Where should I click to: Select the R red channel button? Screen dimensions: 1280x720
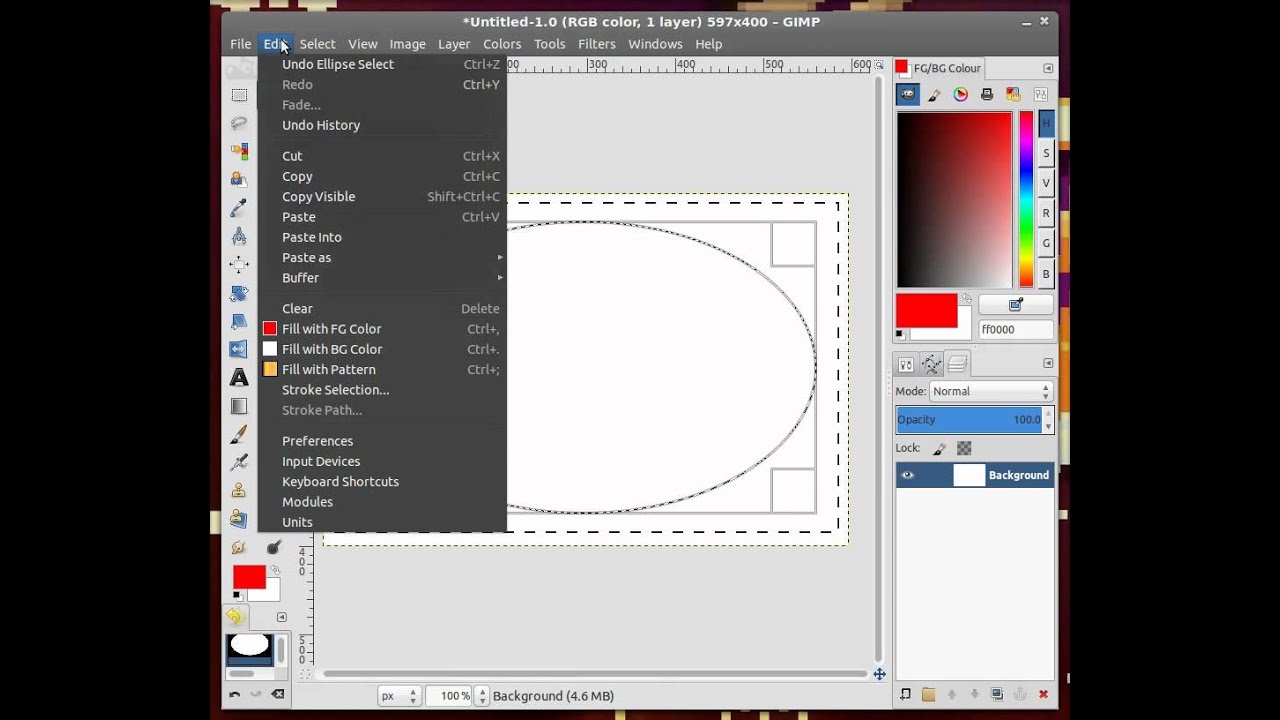tap(1046, 213)
